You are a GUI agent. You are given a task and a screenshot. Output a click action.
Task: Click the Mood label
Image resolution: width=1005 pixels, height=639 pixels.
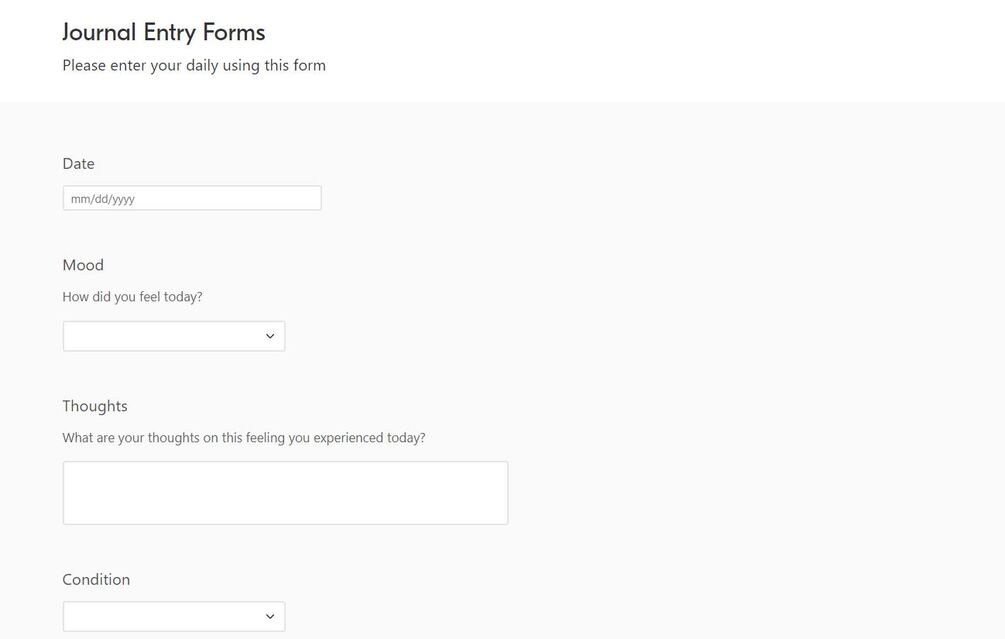point(83,265)
